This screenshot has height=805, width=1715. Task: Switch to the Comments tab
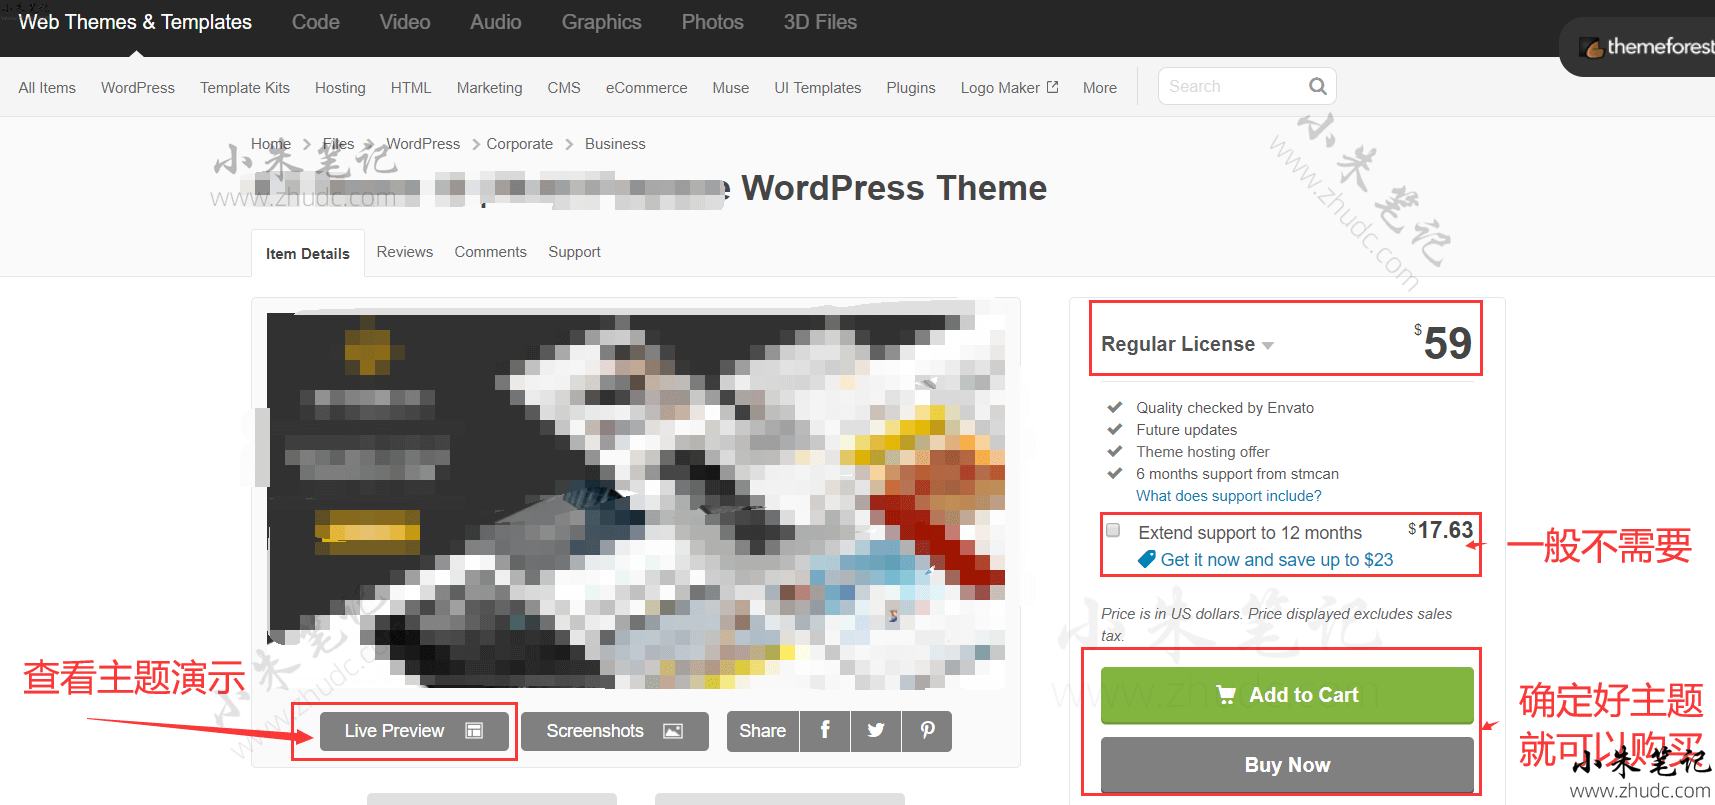[x=490, y=252]
